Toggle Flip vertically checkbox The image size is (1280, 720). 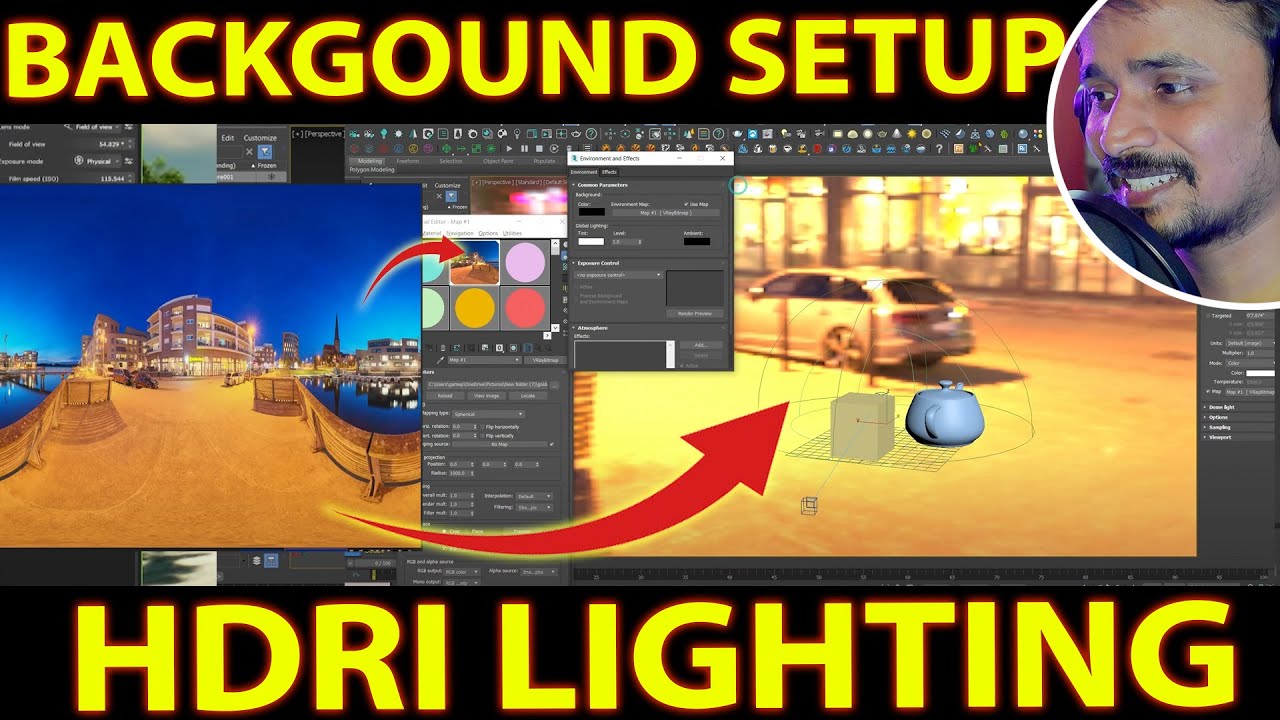pyautogui.click(x=482, y=436)
